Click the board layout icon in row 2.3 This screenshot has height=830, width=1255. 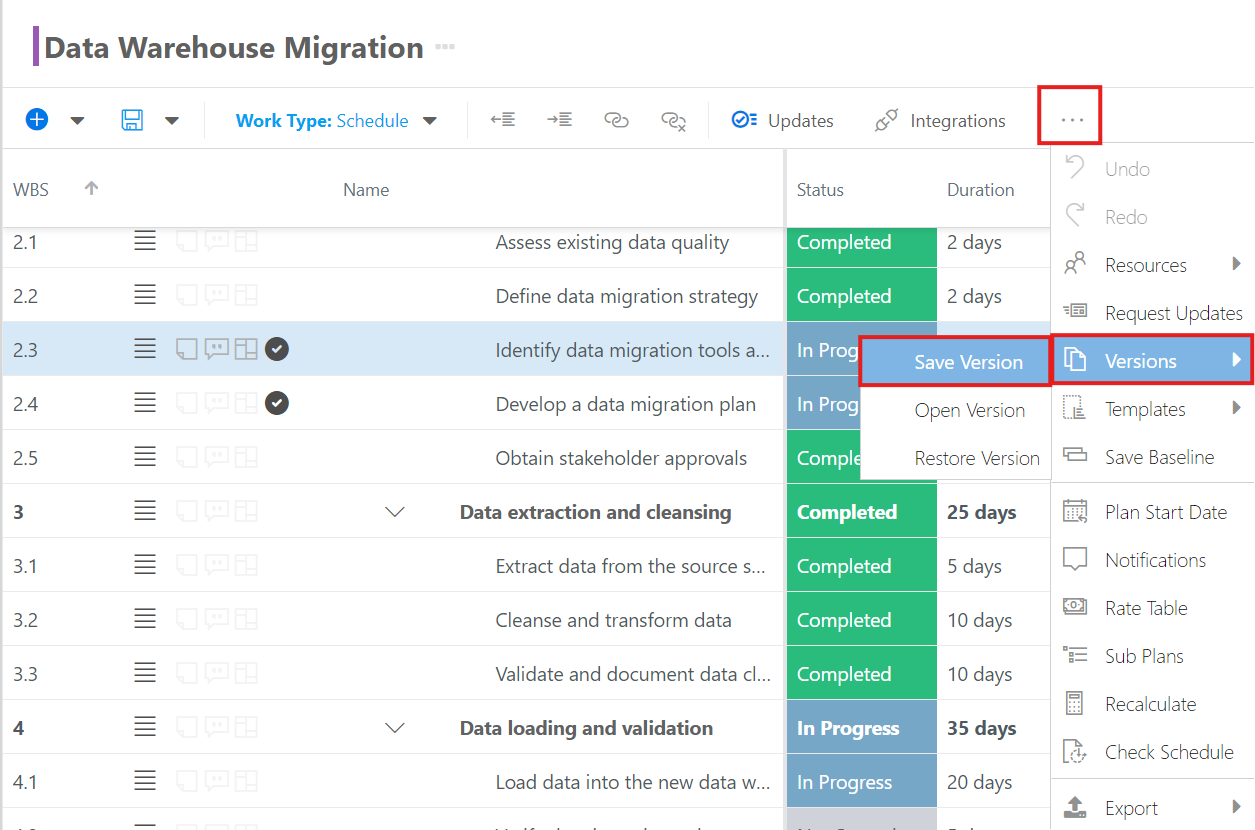[x=246, y=349]
